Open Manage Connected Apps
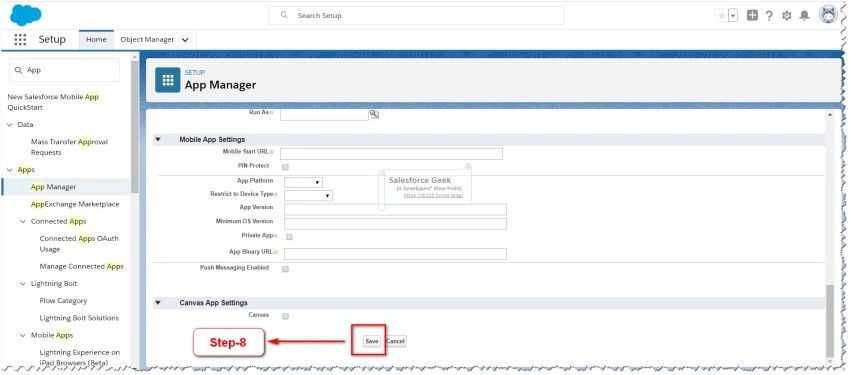This screenshot has height=375, width=850. click(x=81, y=267)
